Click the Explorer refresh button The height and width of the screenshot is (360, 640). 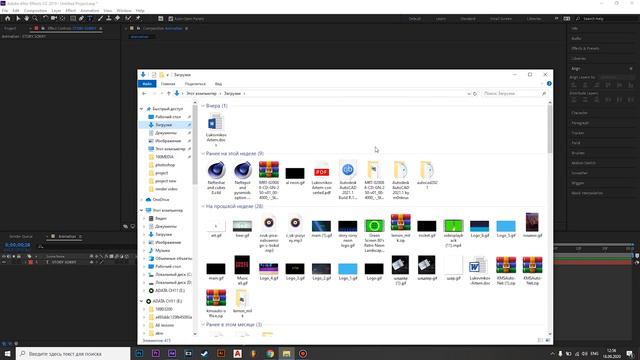coord(475,93)
